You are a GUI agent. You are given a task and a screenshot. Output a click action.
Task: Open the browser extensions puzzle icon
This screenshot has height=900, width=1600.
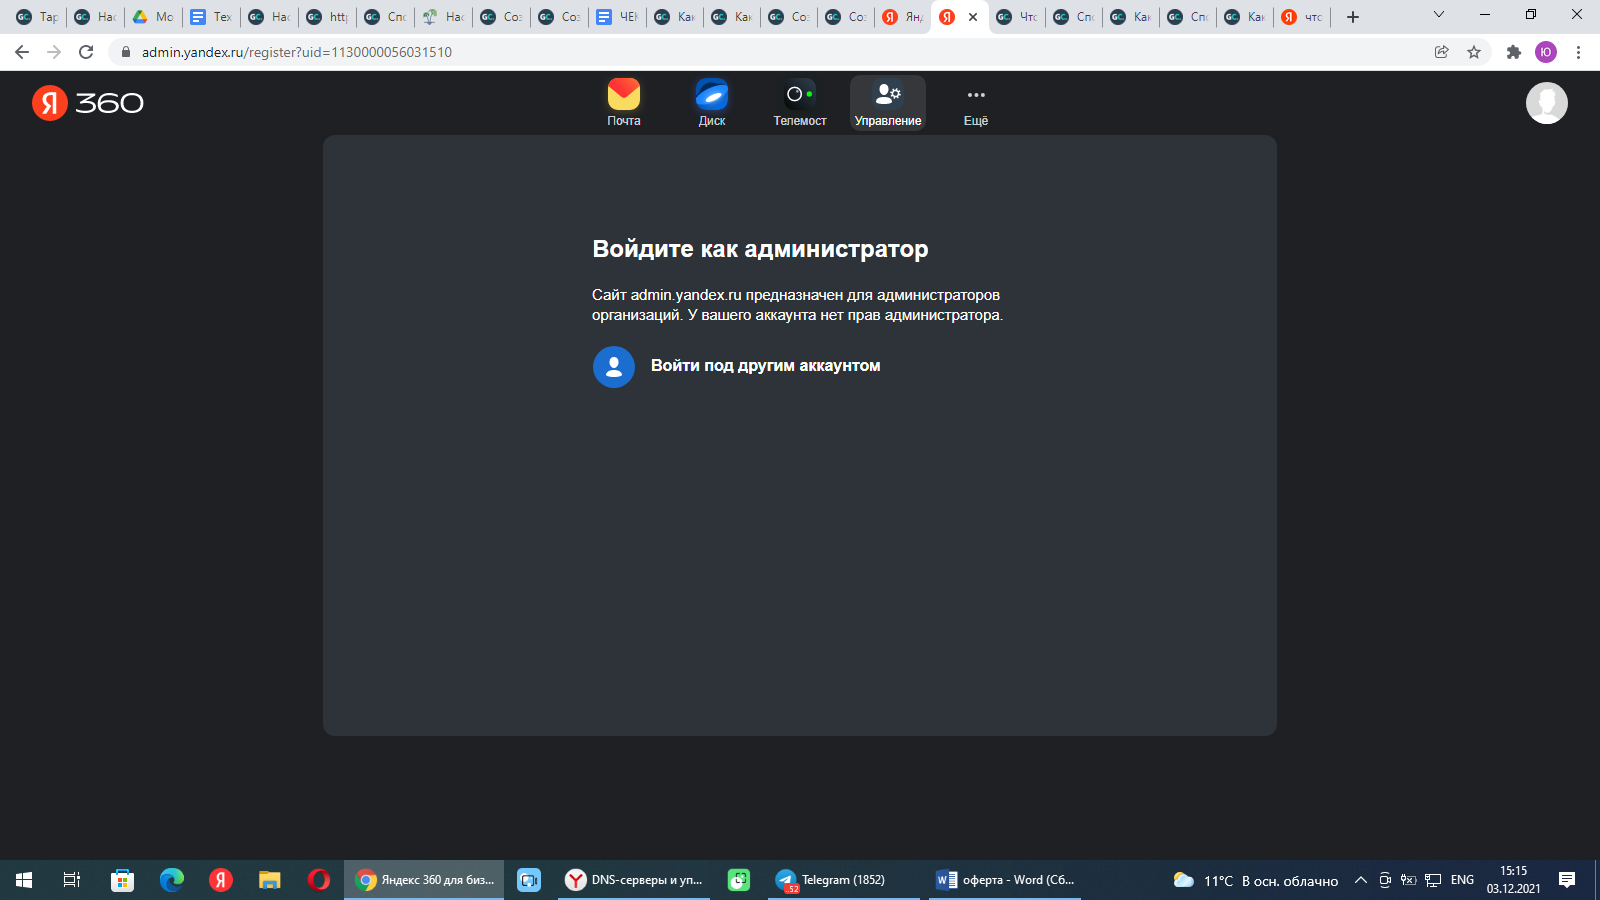[x=1514, y=52]
